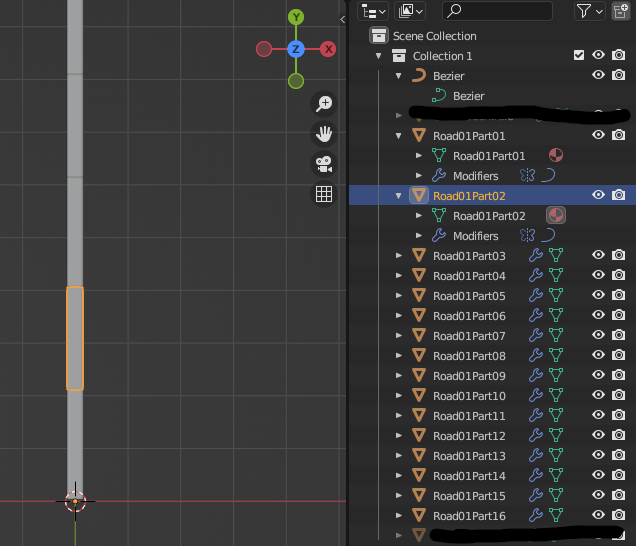Click the Scene Collection icon
The width and height of the screenshot is (636, 546).
tap(379, 36)
